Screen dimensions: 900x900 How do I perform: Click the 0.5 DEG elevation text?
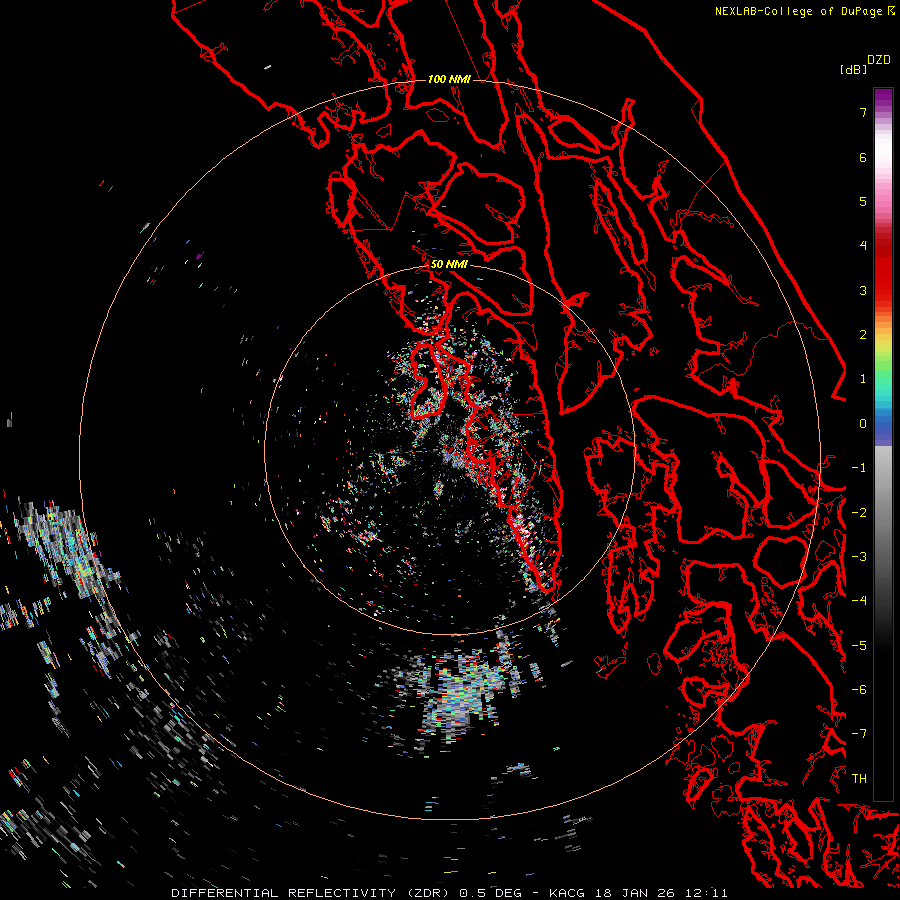[x=490, y=893]
